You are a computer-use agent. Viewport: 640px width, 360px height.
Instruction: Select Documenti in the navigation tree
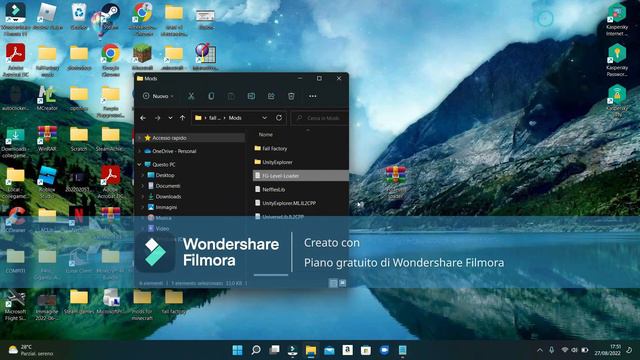167,186
